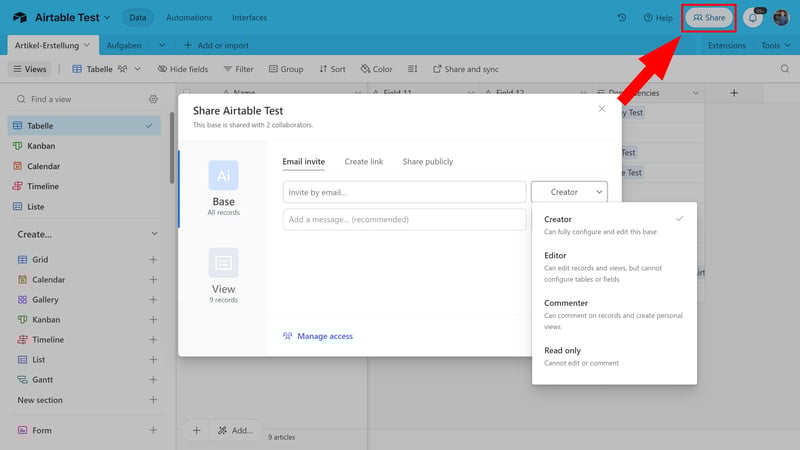
Task: Click the row height icon
Action: point(412,69)
